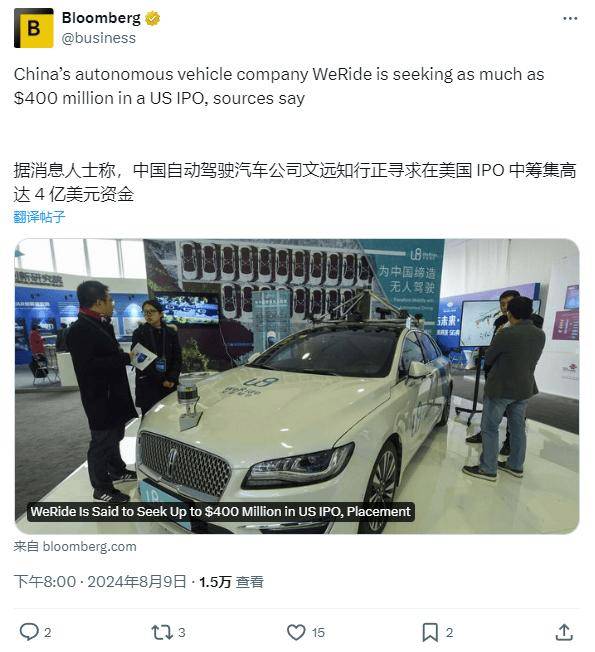The height and width of the screenshot is (652, 595).
Task: Click the like count number 15
Action: click(318, 633)
